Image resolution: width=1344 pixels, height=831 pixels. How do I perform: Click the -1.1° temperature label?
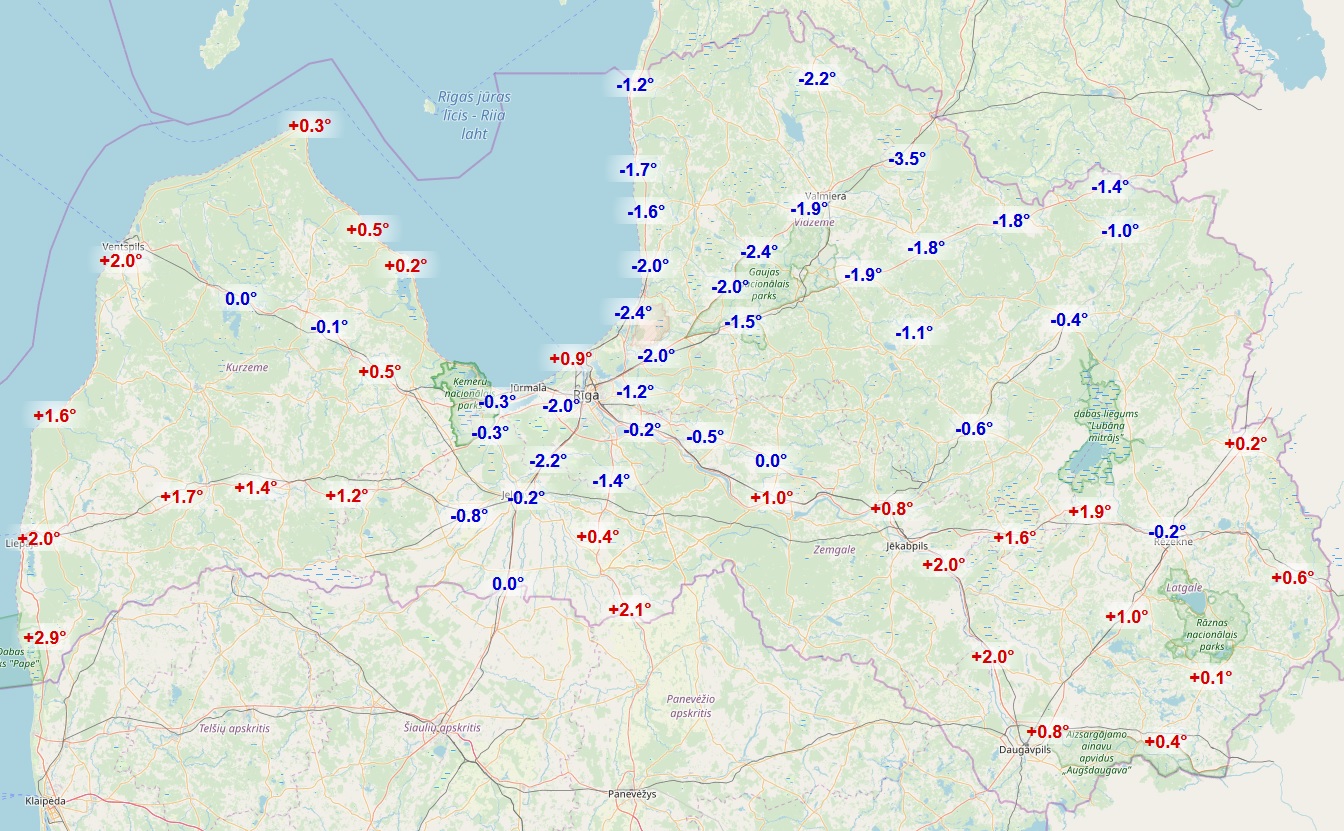(913, 332)
